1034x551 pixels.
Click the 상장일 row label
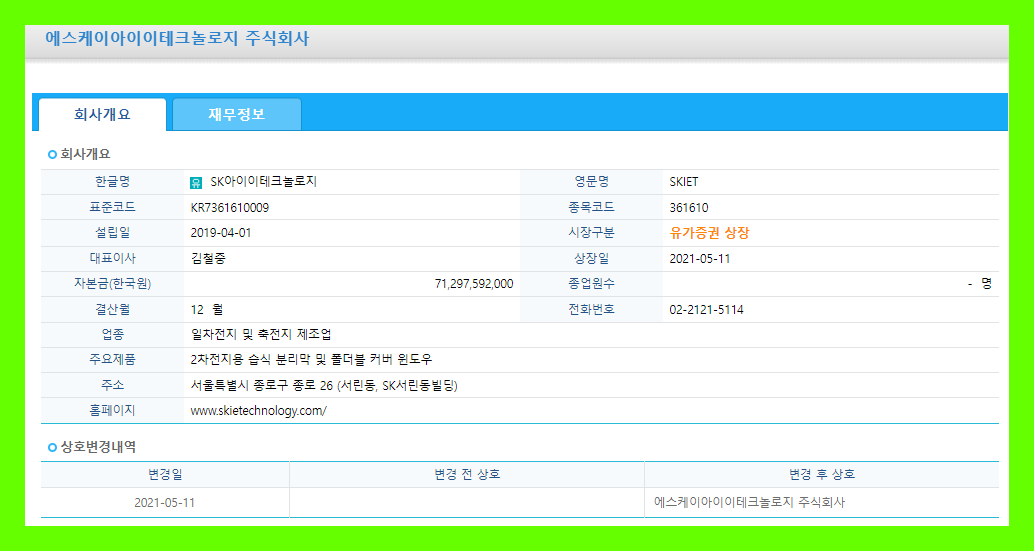592,258
